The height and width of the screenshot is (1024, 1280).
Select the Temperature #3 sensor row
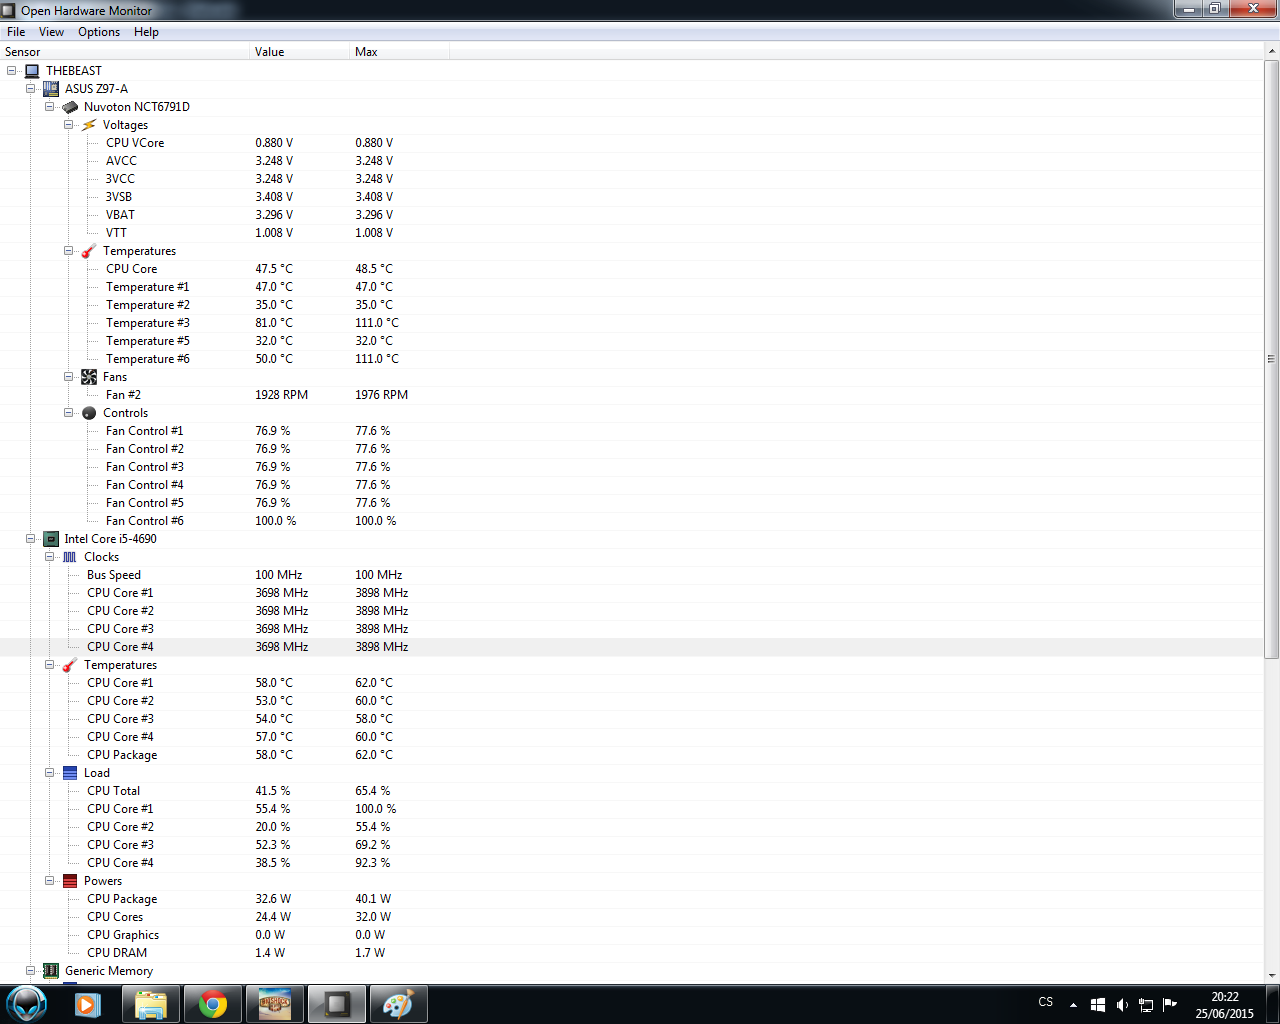point(632,323)
